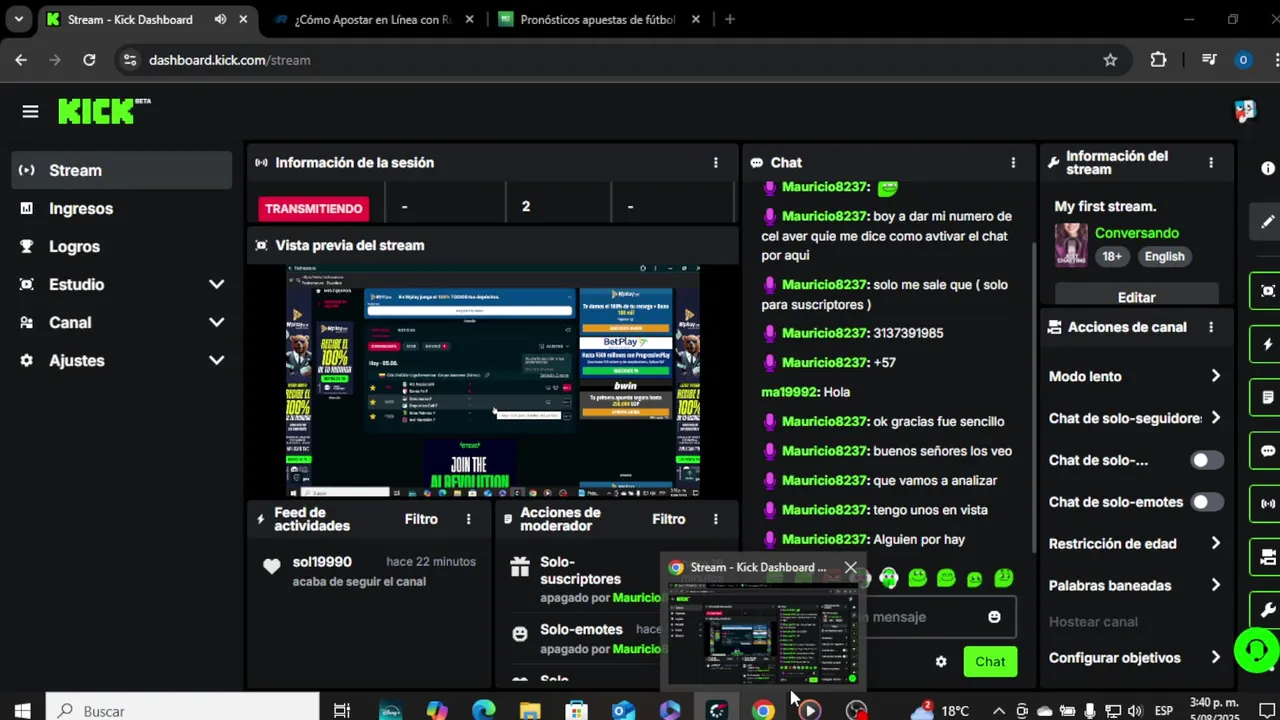Open Task View on the taskbar

coord(342,711)
